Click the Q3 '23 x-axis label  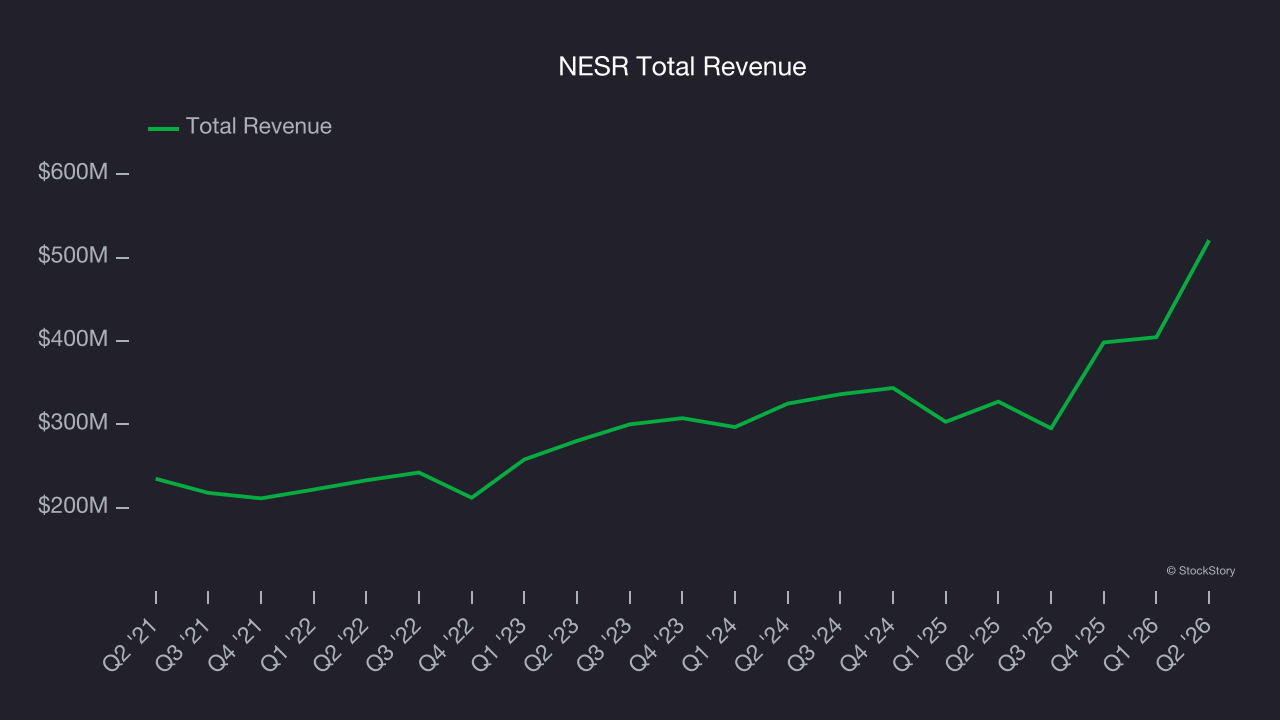point(607,643)
